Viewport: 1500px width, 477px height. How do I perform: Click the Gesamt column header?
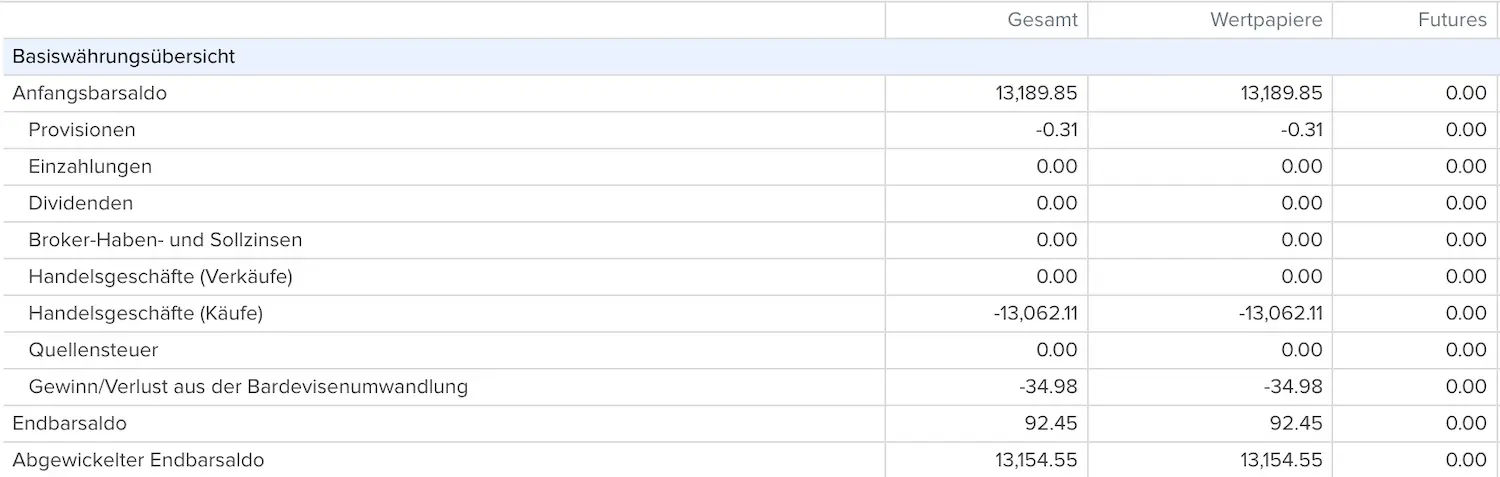point(1042,20)
